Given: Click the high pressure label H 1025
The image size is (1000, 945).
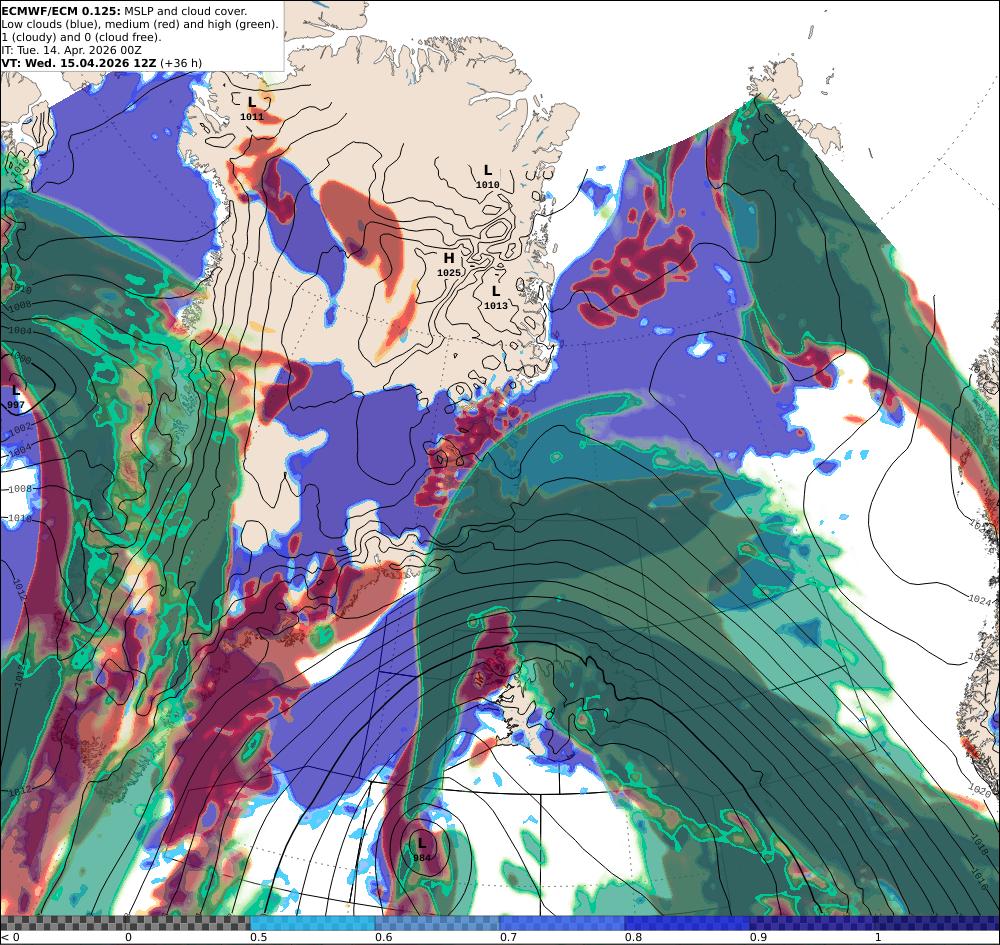Looking at the screenshot, I should click(449, 264).
